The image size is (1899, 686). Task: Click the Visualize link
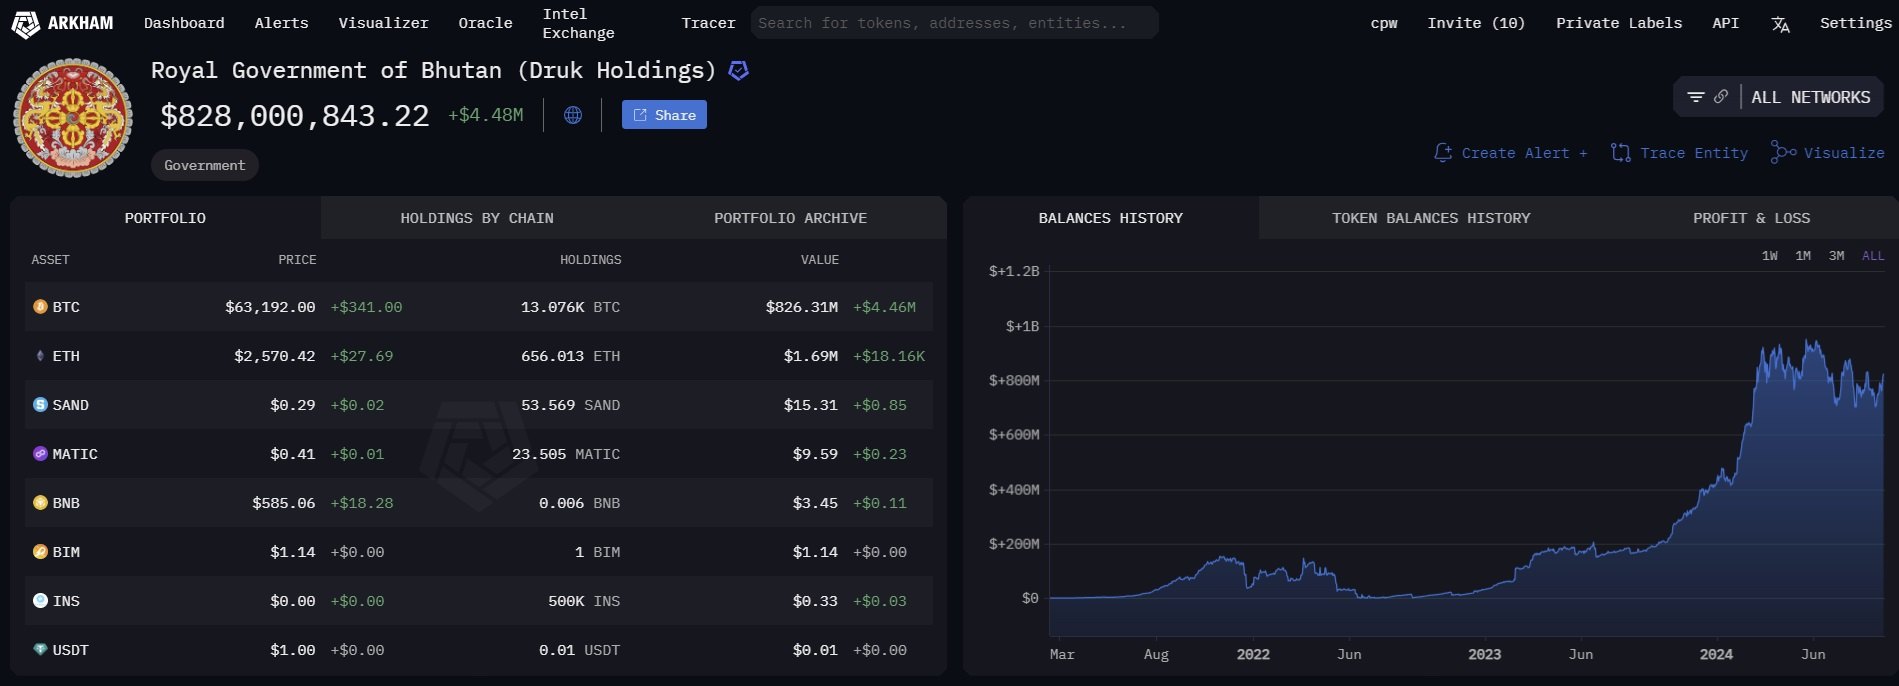point(1828,153)
